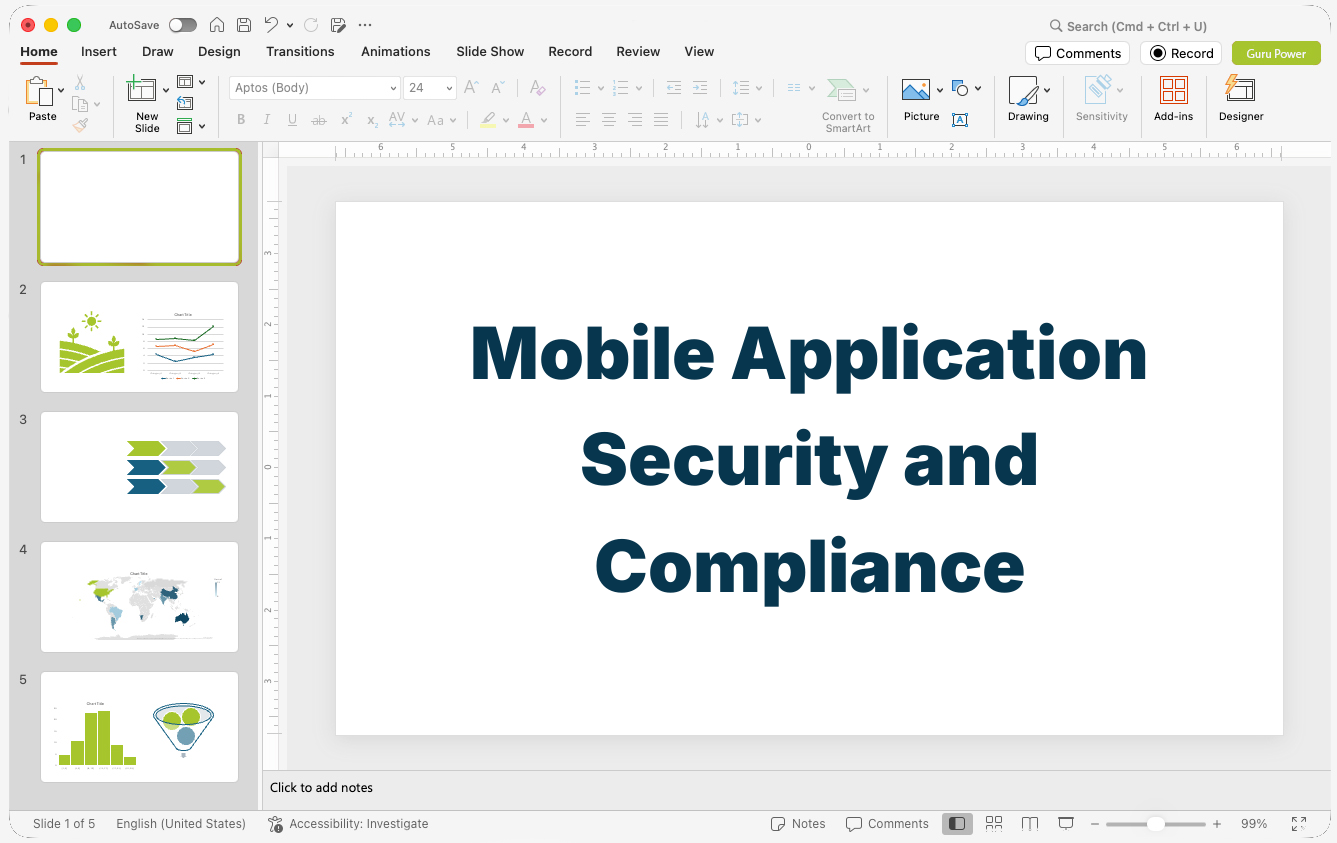Open the Layout dropdown
1337x843 pixels.
pyautogui.click(x=190, y=82)
